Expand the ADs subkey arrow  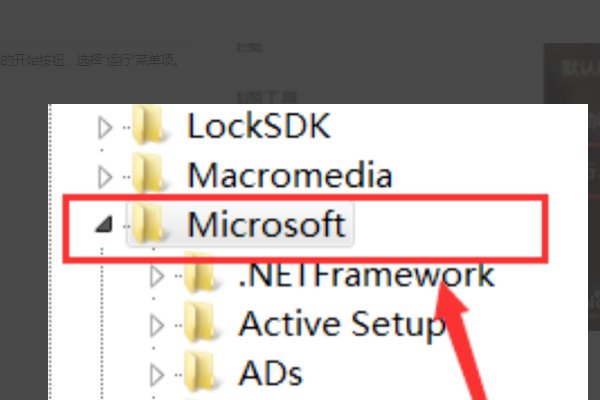coord(157,375)
